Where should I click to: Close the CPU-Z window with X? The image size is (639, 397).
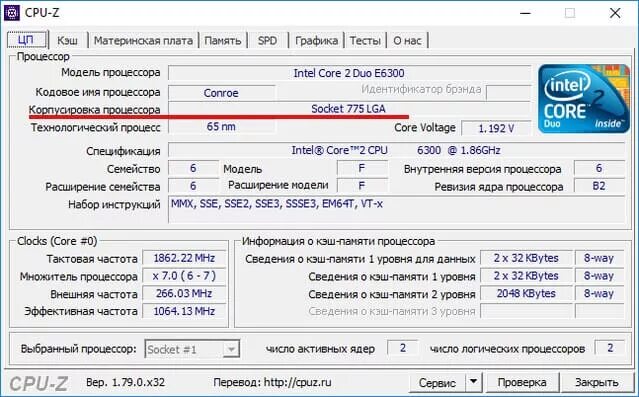615,13
